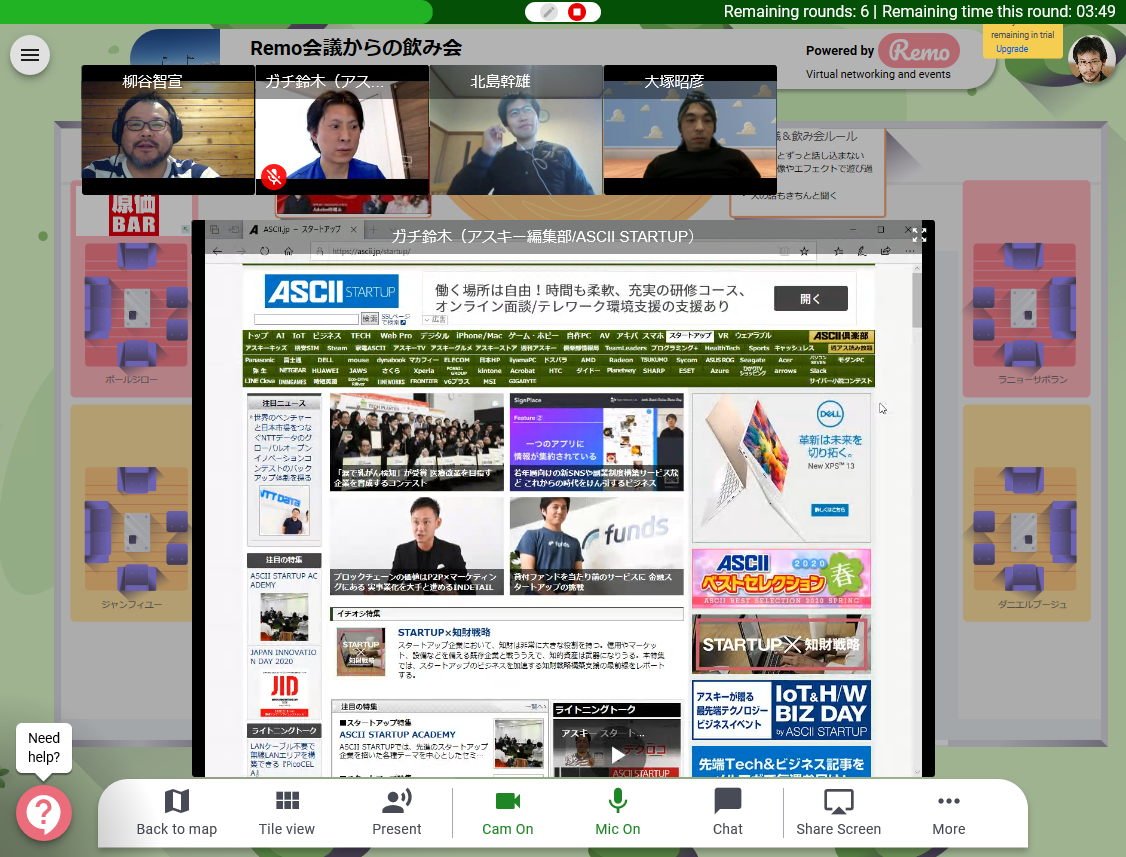Expand shared screen to fullscreen
Image resolution: width=1126 pixels, height=857 pixels.
click(x=919, y=235)
